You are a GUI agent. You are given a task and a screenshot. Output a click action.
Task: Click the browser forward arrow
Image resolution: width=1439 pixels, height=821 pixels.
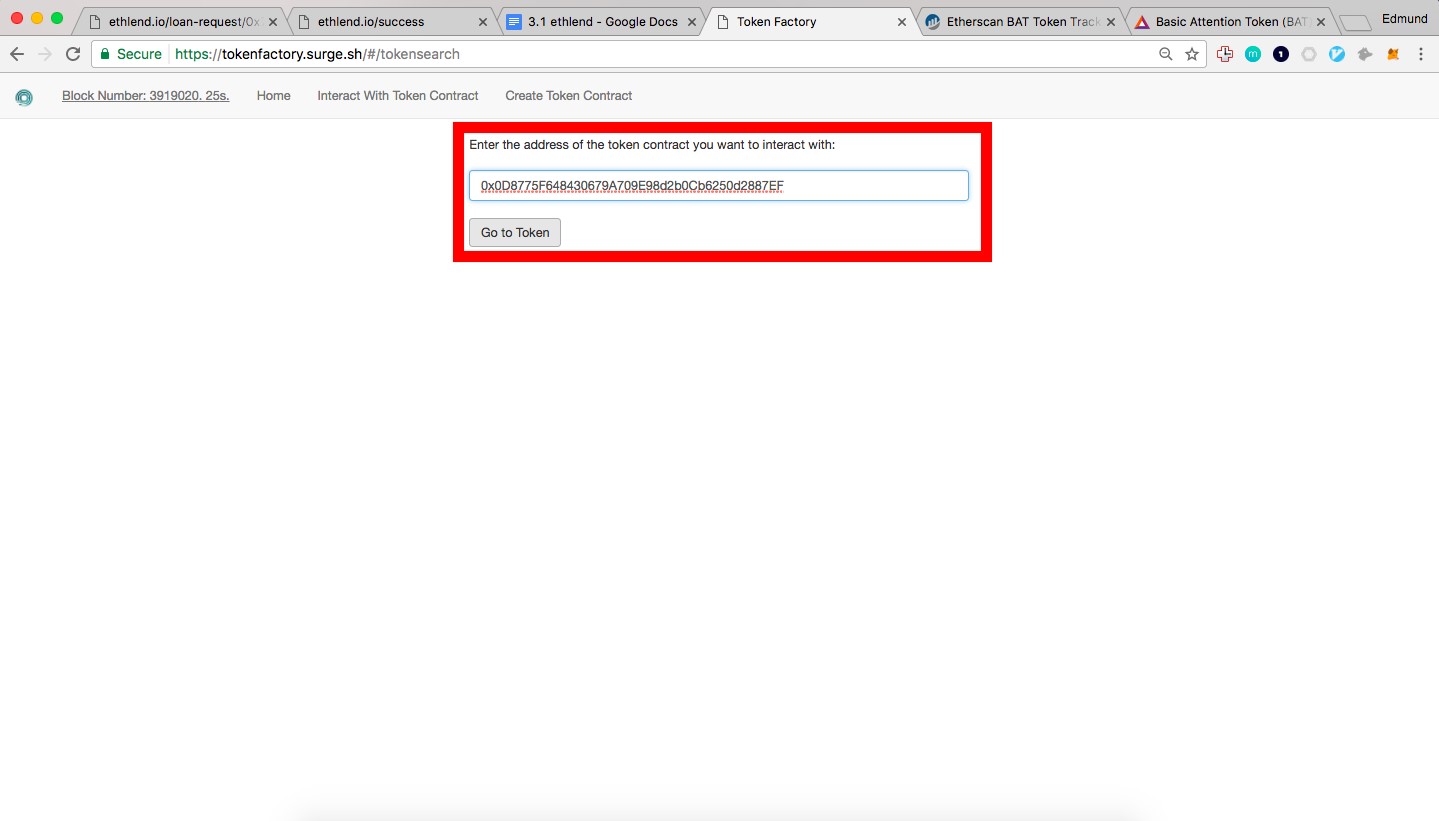(x=45, y=54)
